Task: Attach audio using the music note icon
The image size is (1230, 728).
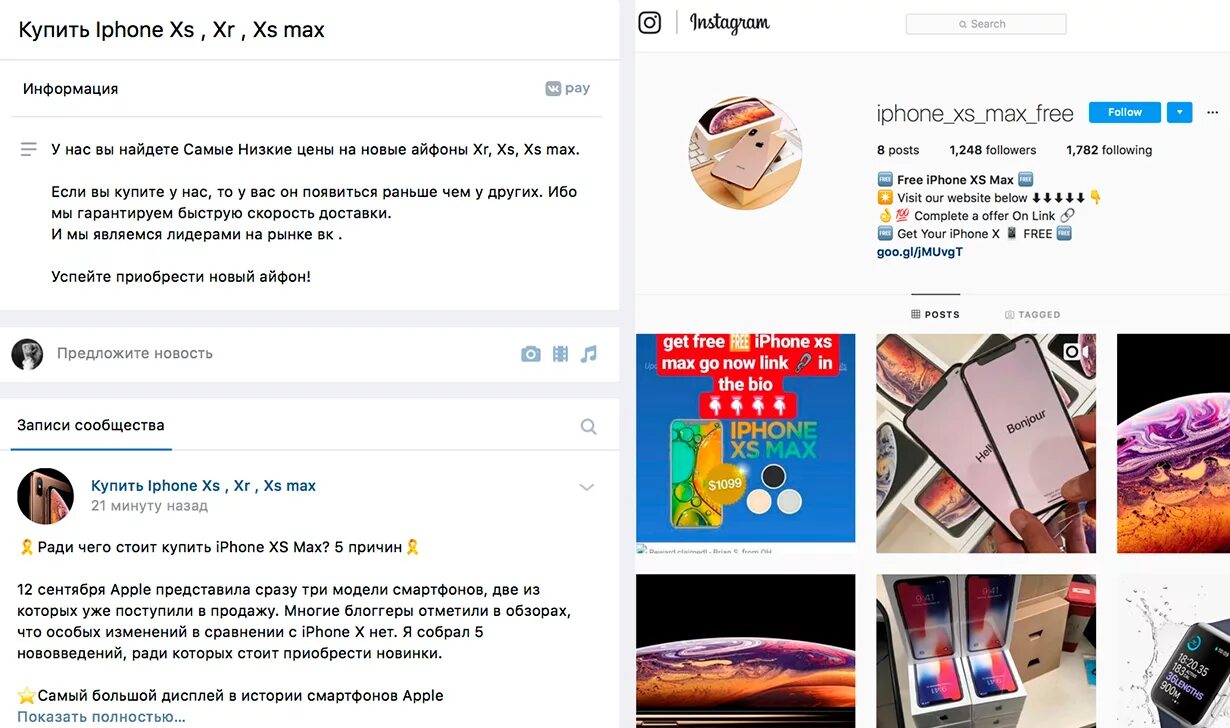Action: coord(589,353)
